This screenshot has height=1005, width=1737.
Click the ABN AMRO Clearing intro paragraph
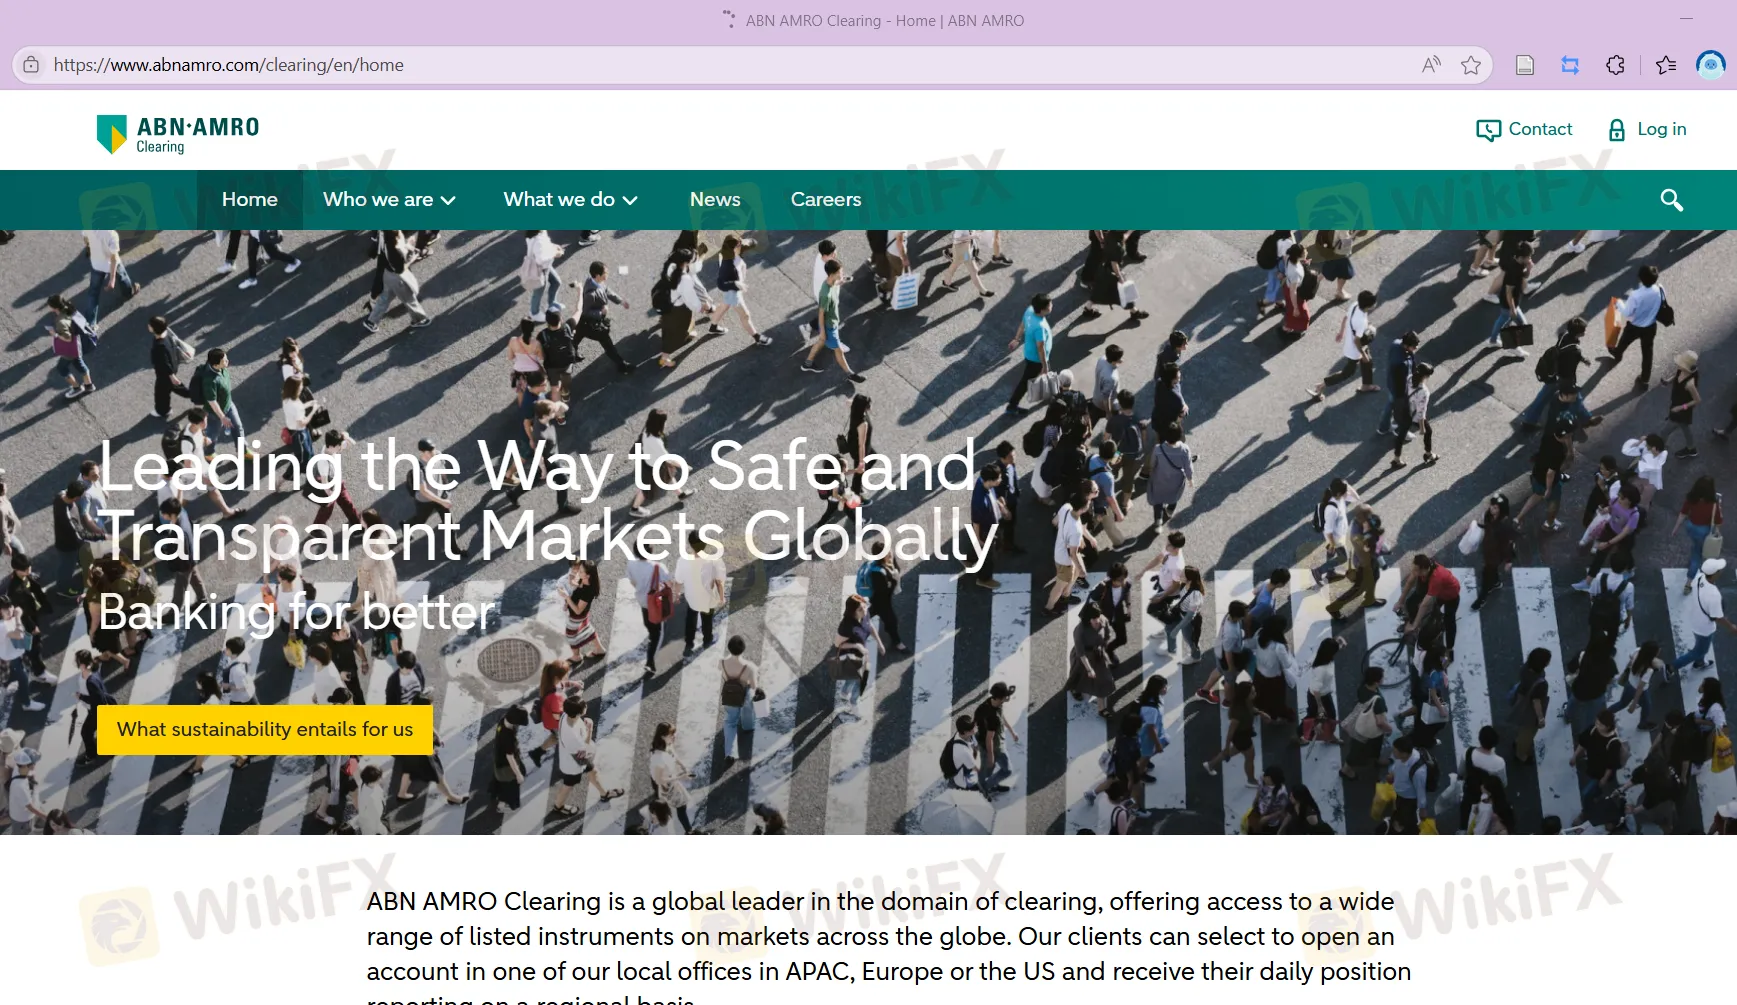point(889,946)
